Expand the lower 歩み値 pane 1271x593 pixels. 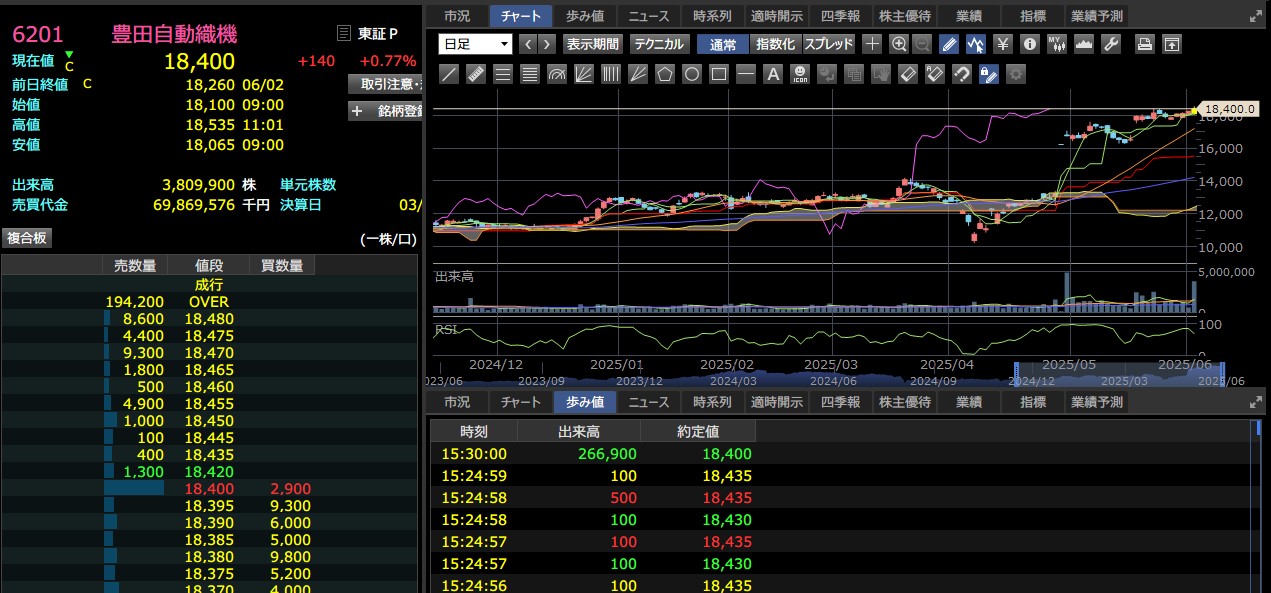[x=1256, y=402]
